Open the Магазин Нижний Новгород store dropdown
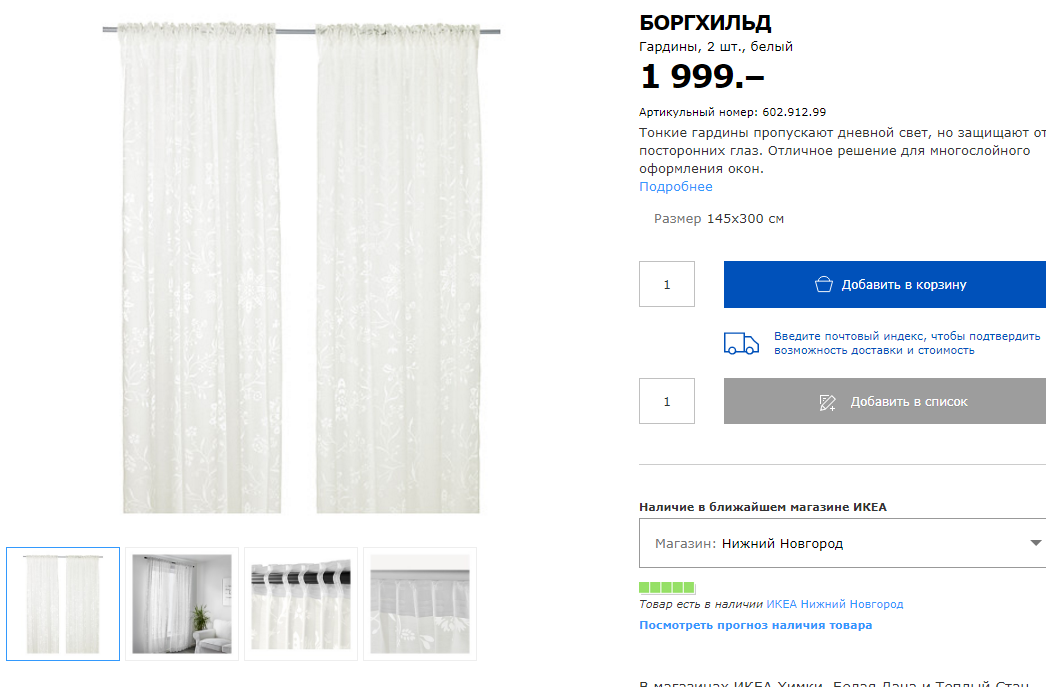The width and height of the screenshot is (1046, 687). (x=843, y=543)
